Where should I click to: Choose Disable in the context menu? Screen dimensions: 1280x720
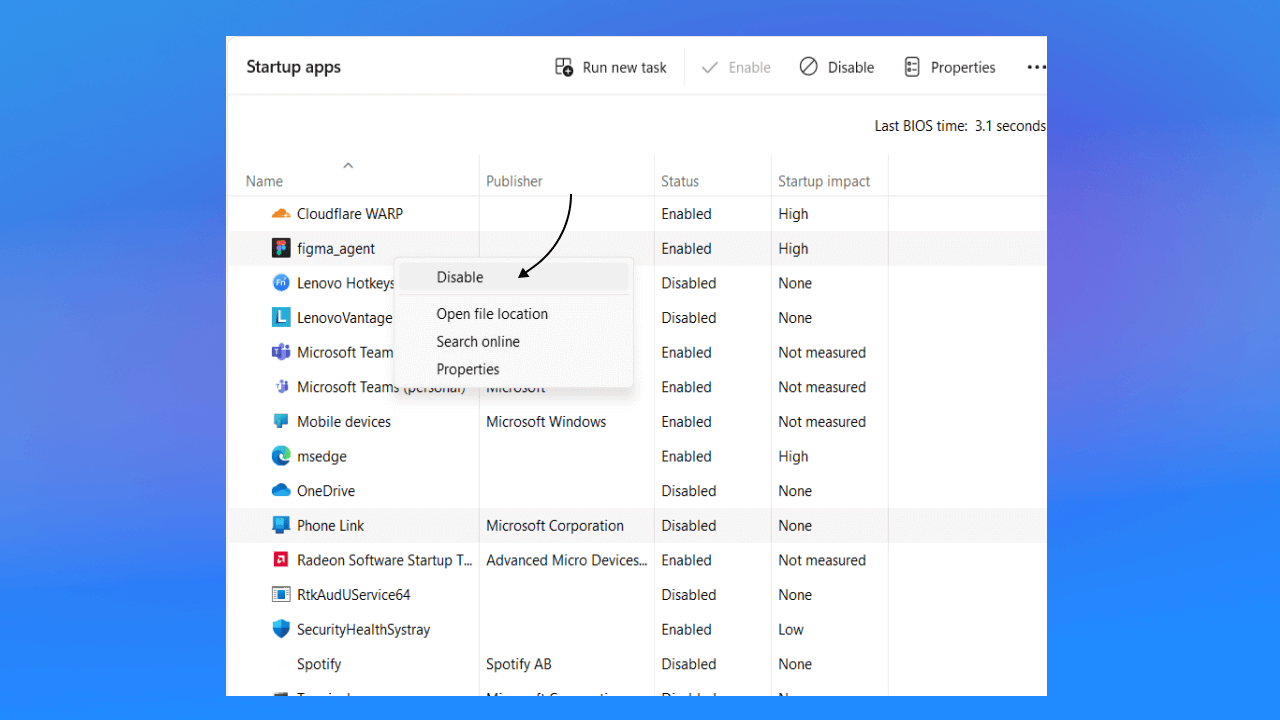click(x=514, y=277)
